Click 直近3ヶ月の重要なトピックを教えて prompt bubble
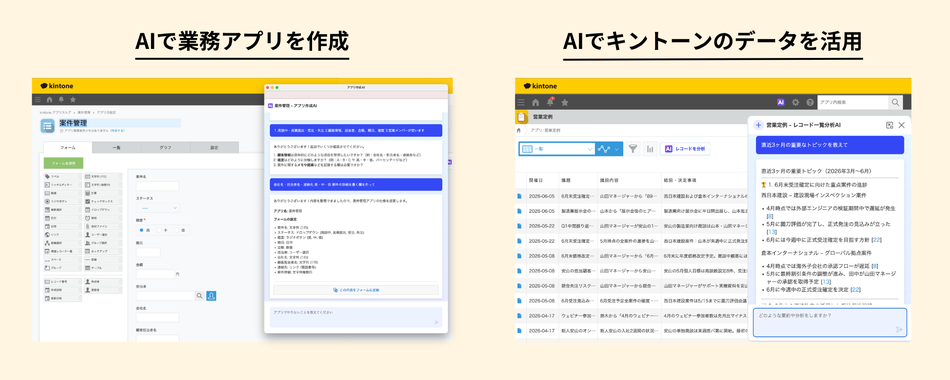The image size is (950, 380). pyautogui.click(x=829, y=145)
